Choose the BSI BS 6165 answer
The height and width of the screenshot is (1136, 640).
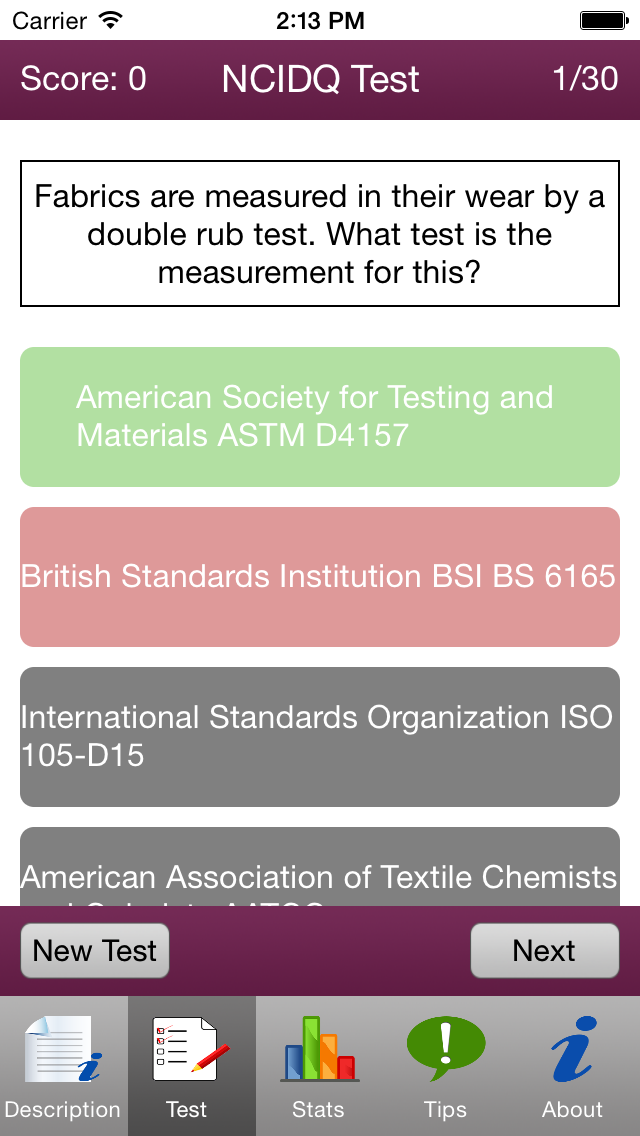coord(320,577)
